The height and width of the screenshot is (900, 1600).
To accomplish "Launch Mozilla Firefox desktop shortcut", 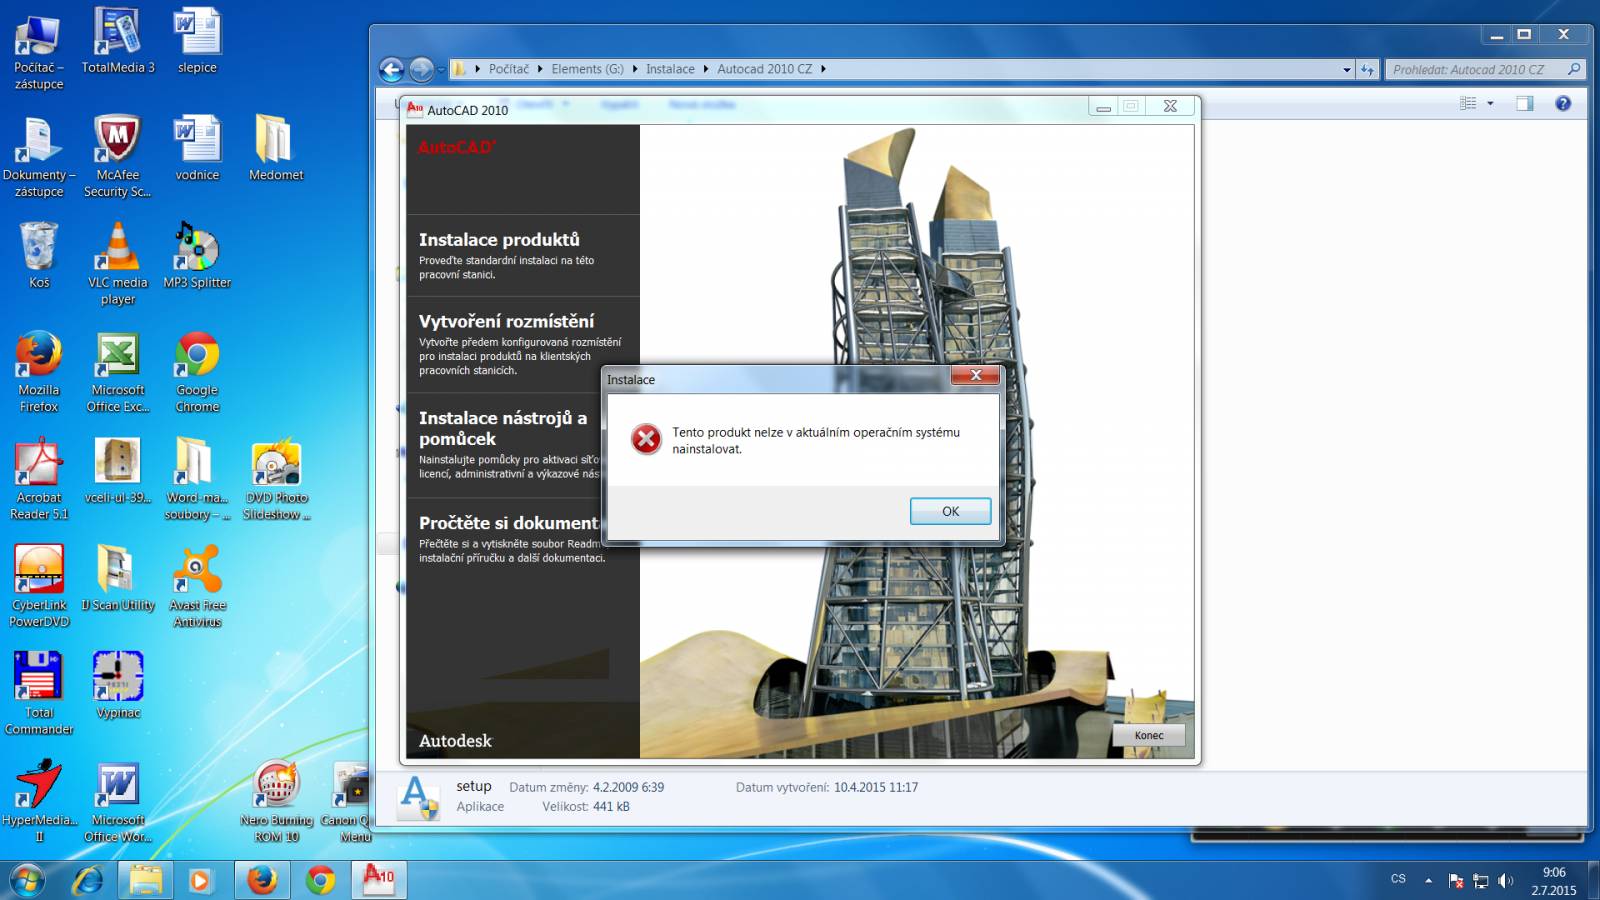I will (39, 372).
